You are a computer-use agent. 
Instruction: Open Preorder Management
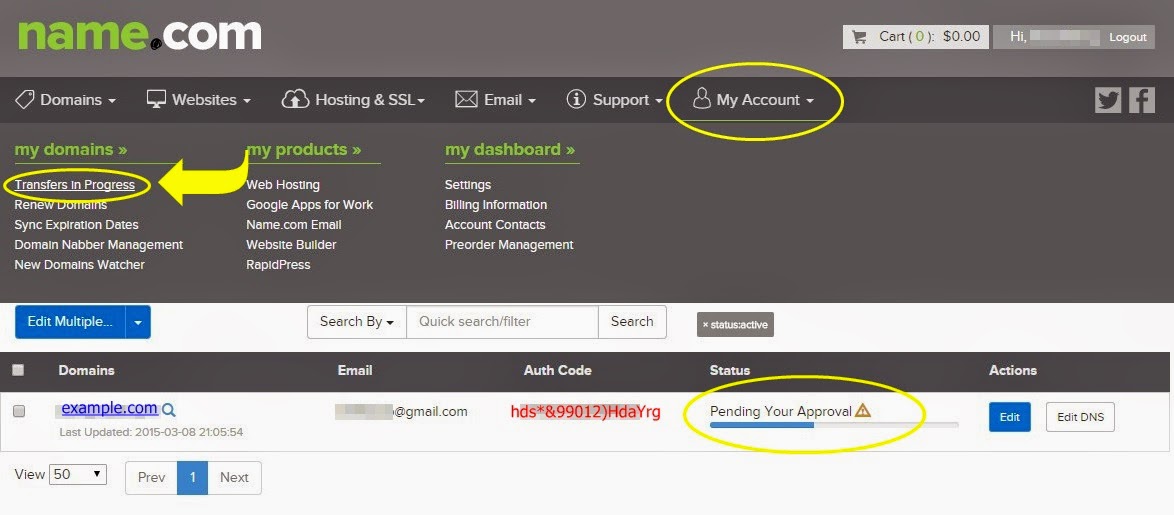click(x=509, y=245)
